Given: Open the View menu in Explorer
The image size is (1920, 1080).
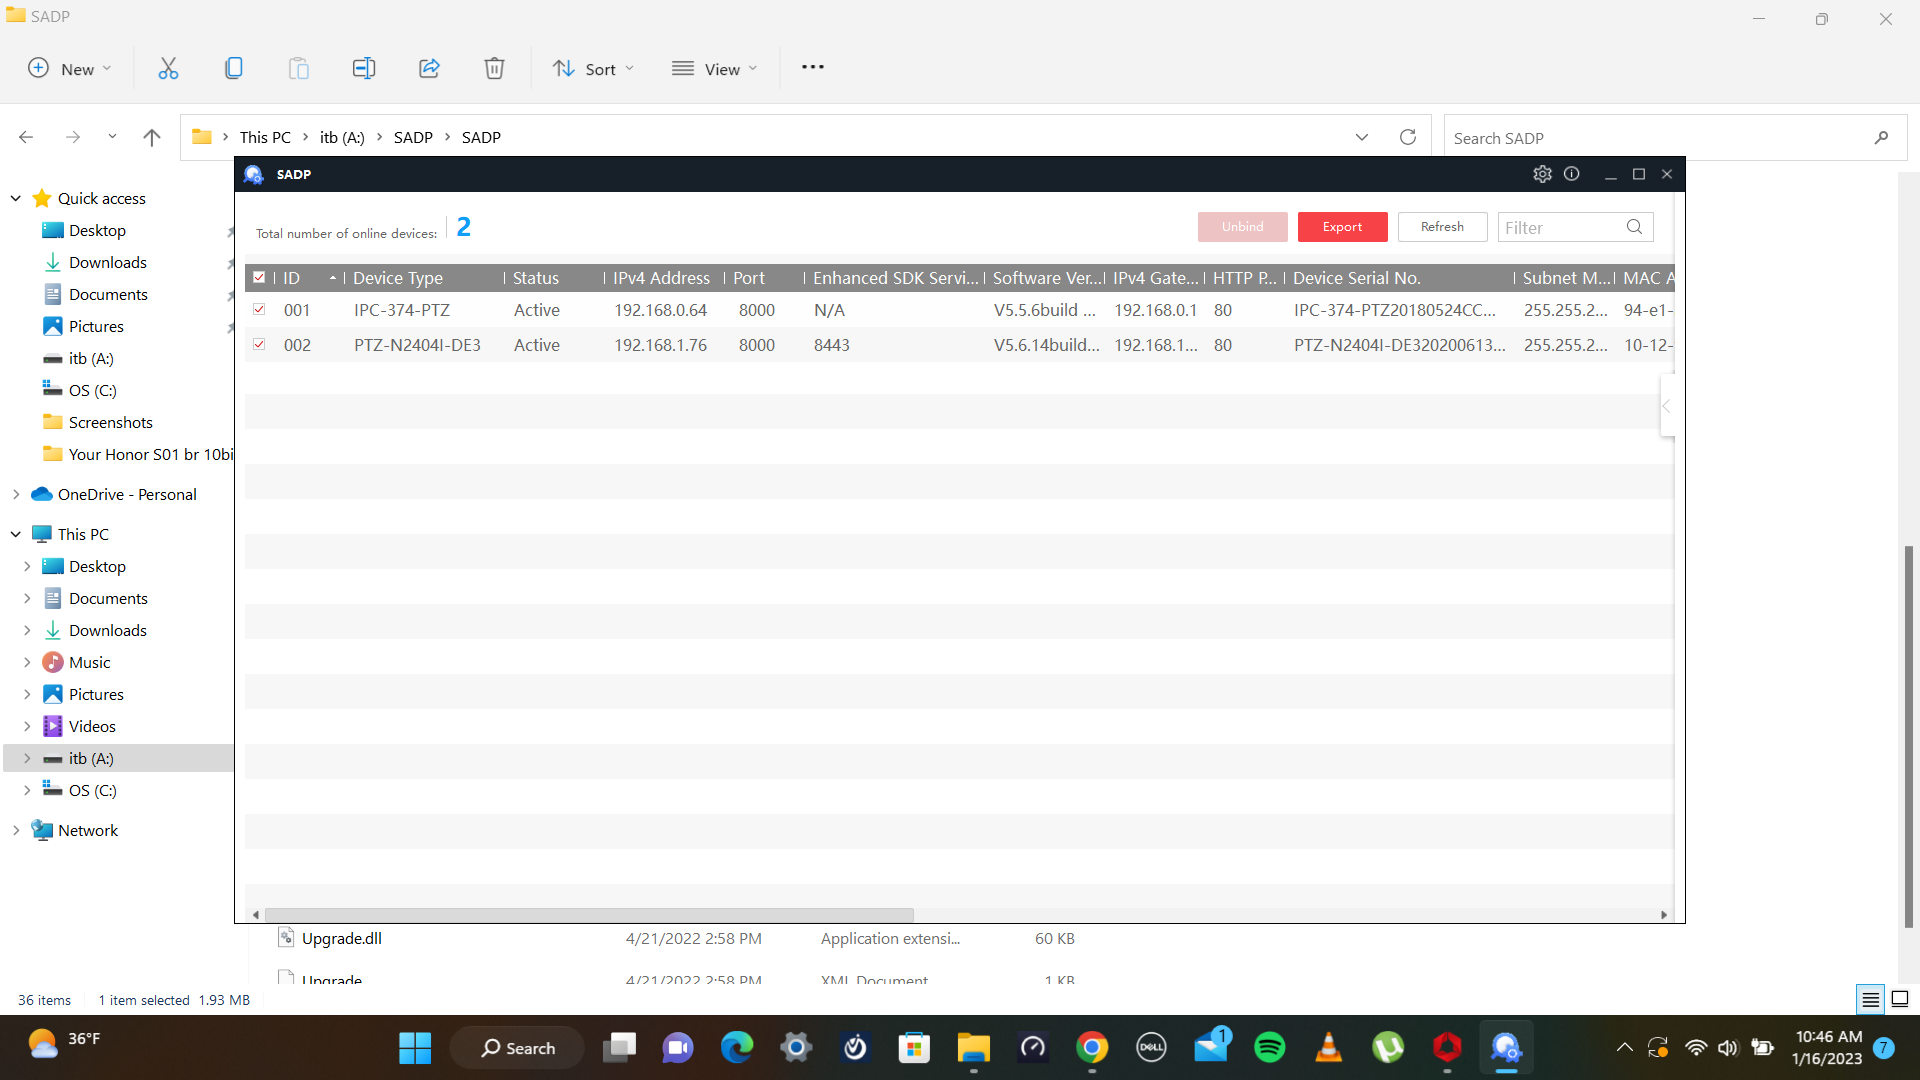Looking at the screenshot, I should point(715,68).
